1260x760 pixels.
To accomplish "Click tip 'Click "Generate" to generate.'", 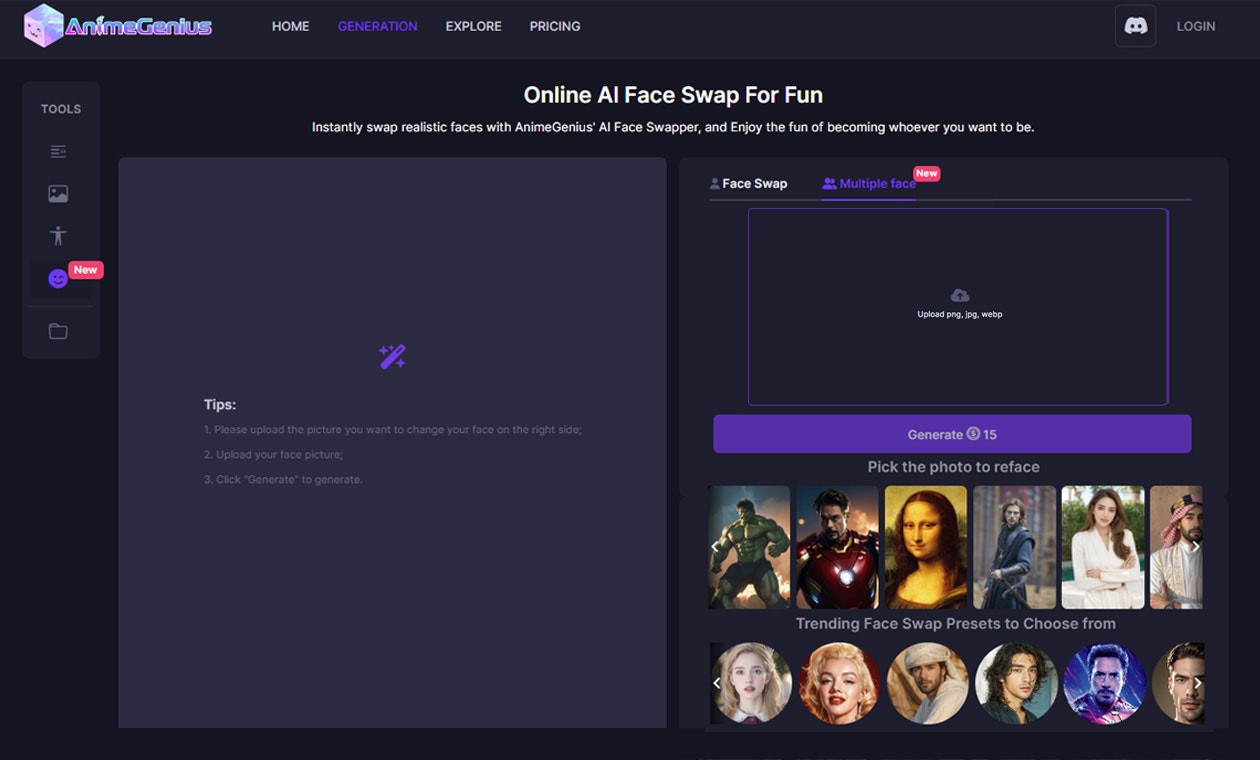I will click(x=283, y=479).
